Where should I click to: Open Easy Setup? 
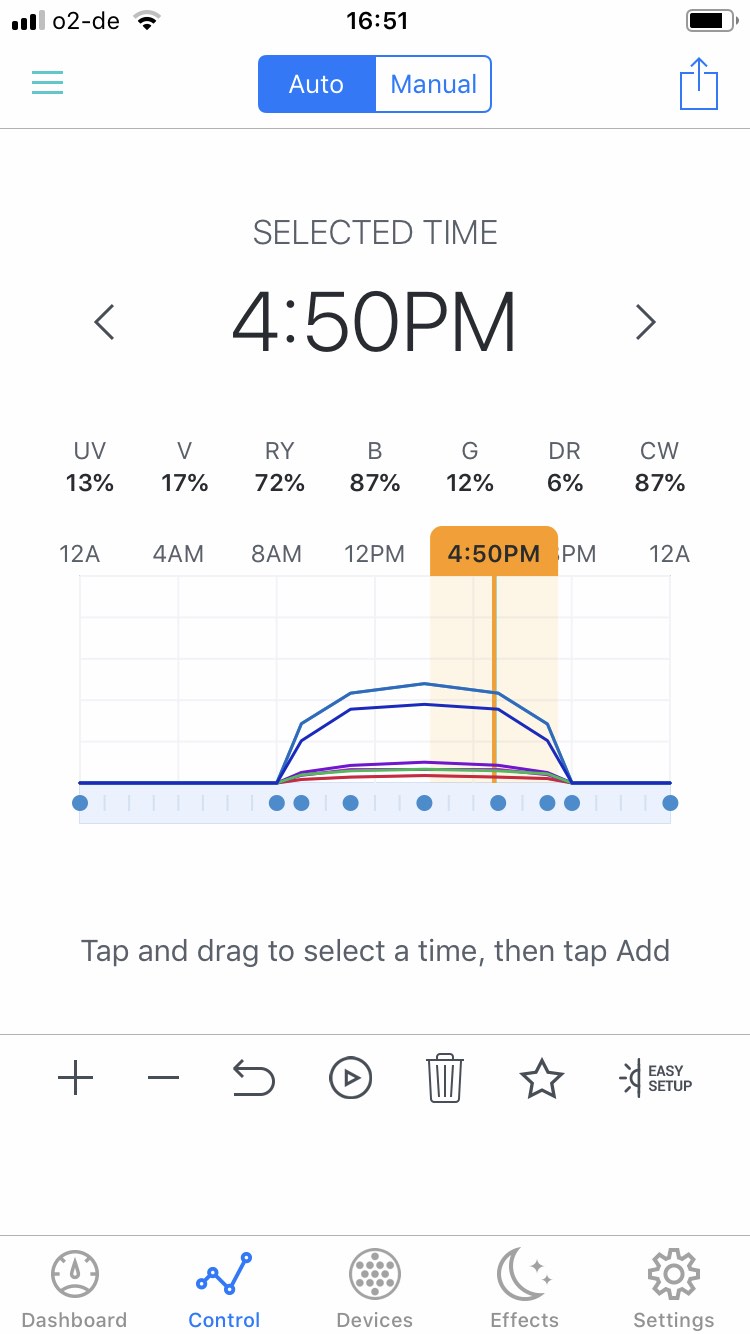pyautogui.click(x=656, y=1078)
